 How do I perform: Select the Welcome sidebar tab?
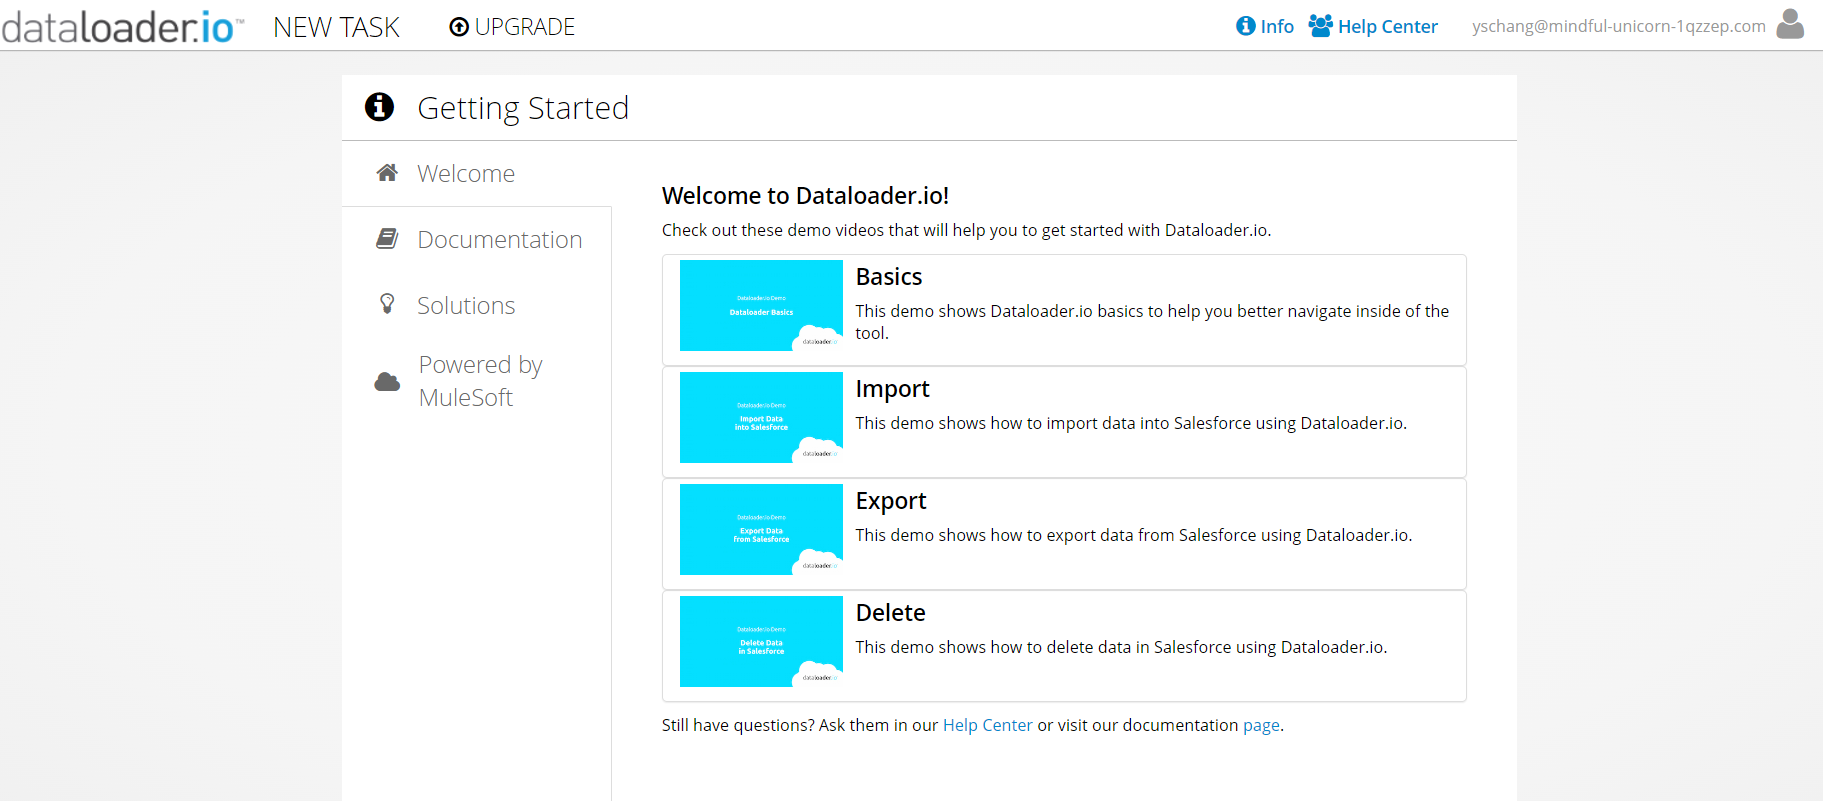pos(477,173)
